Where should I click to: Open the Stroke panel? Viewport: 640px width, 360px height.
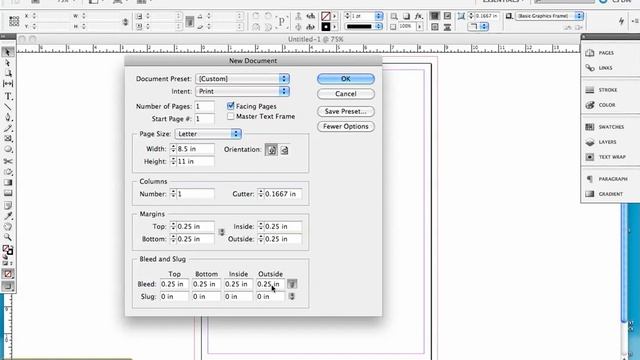[602, 90]
